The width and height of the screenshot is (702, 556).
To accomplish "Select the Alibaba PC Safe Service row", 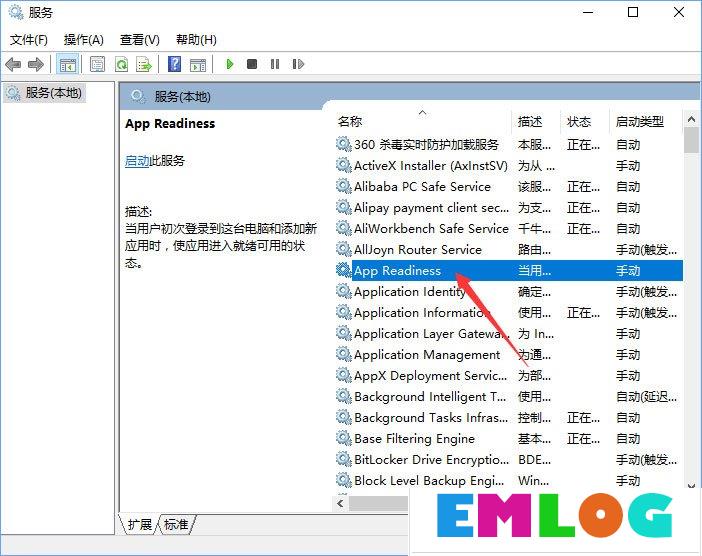I will (509, 187).
